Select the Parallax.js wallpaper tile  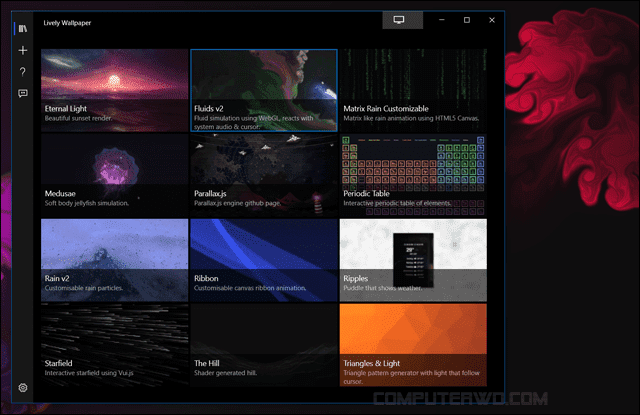pyautogui.click(x=264, y=175)
